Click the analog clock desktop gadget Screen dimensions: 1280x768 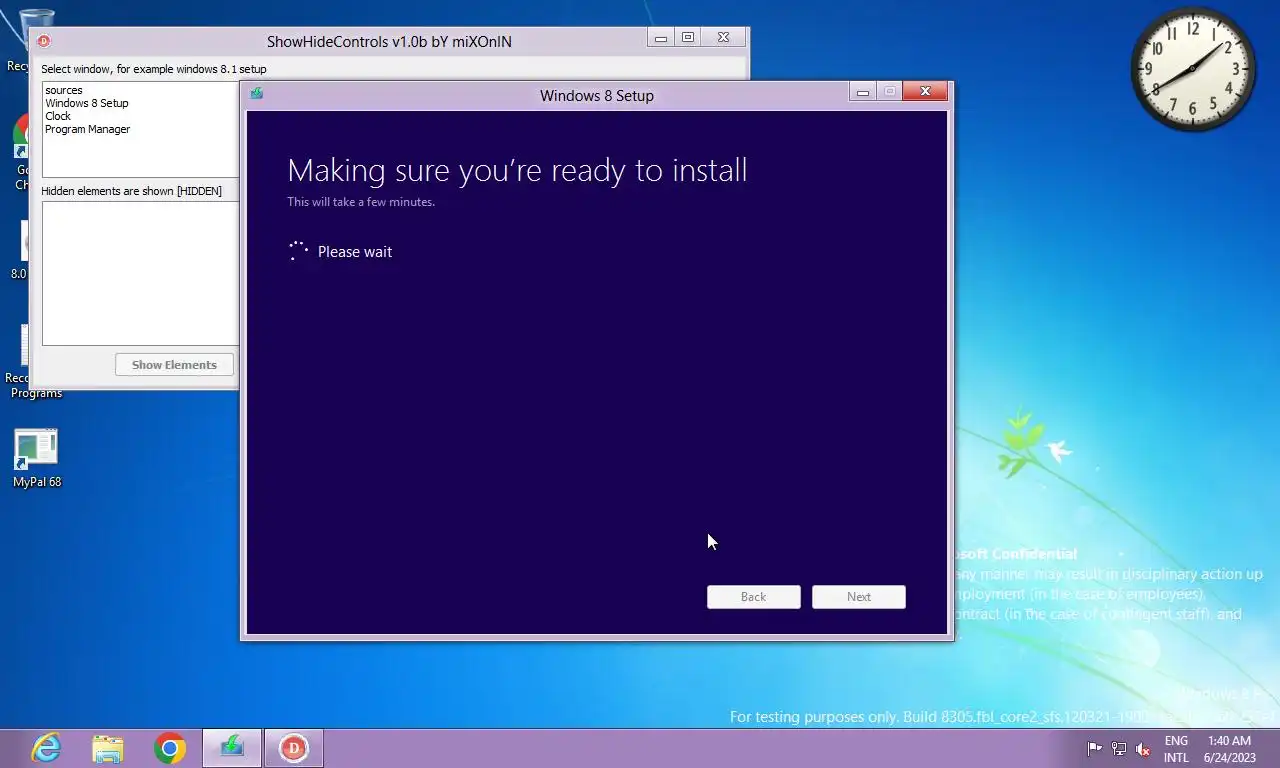[x=1193, y=69]
